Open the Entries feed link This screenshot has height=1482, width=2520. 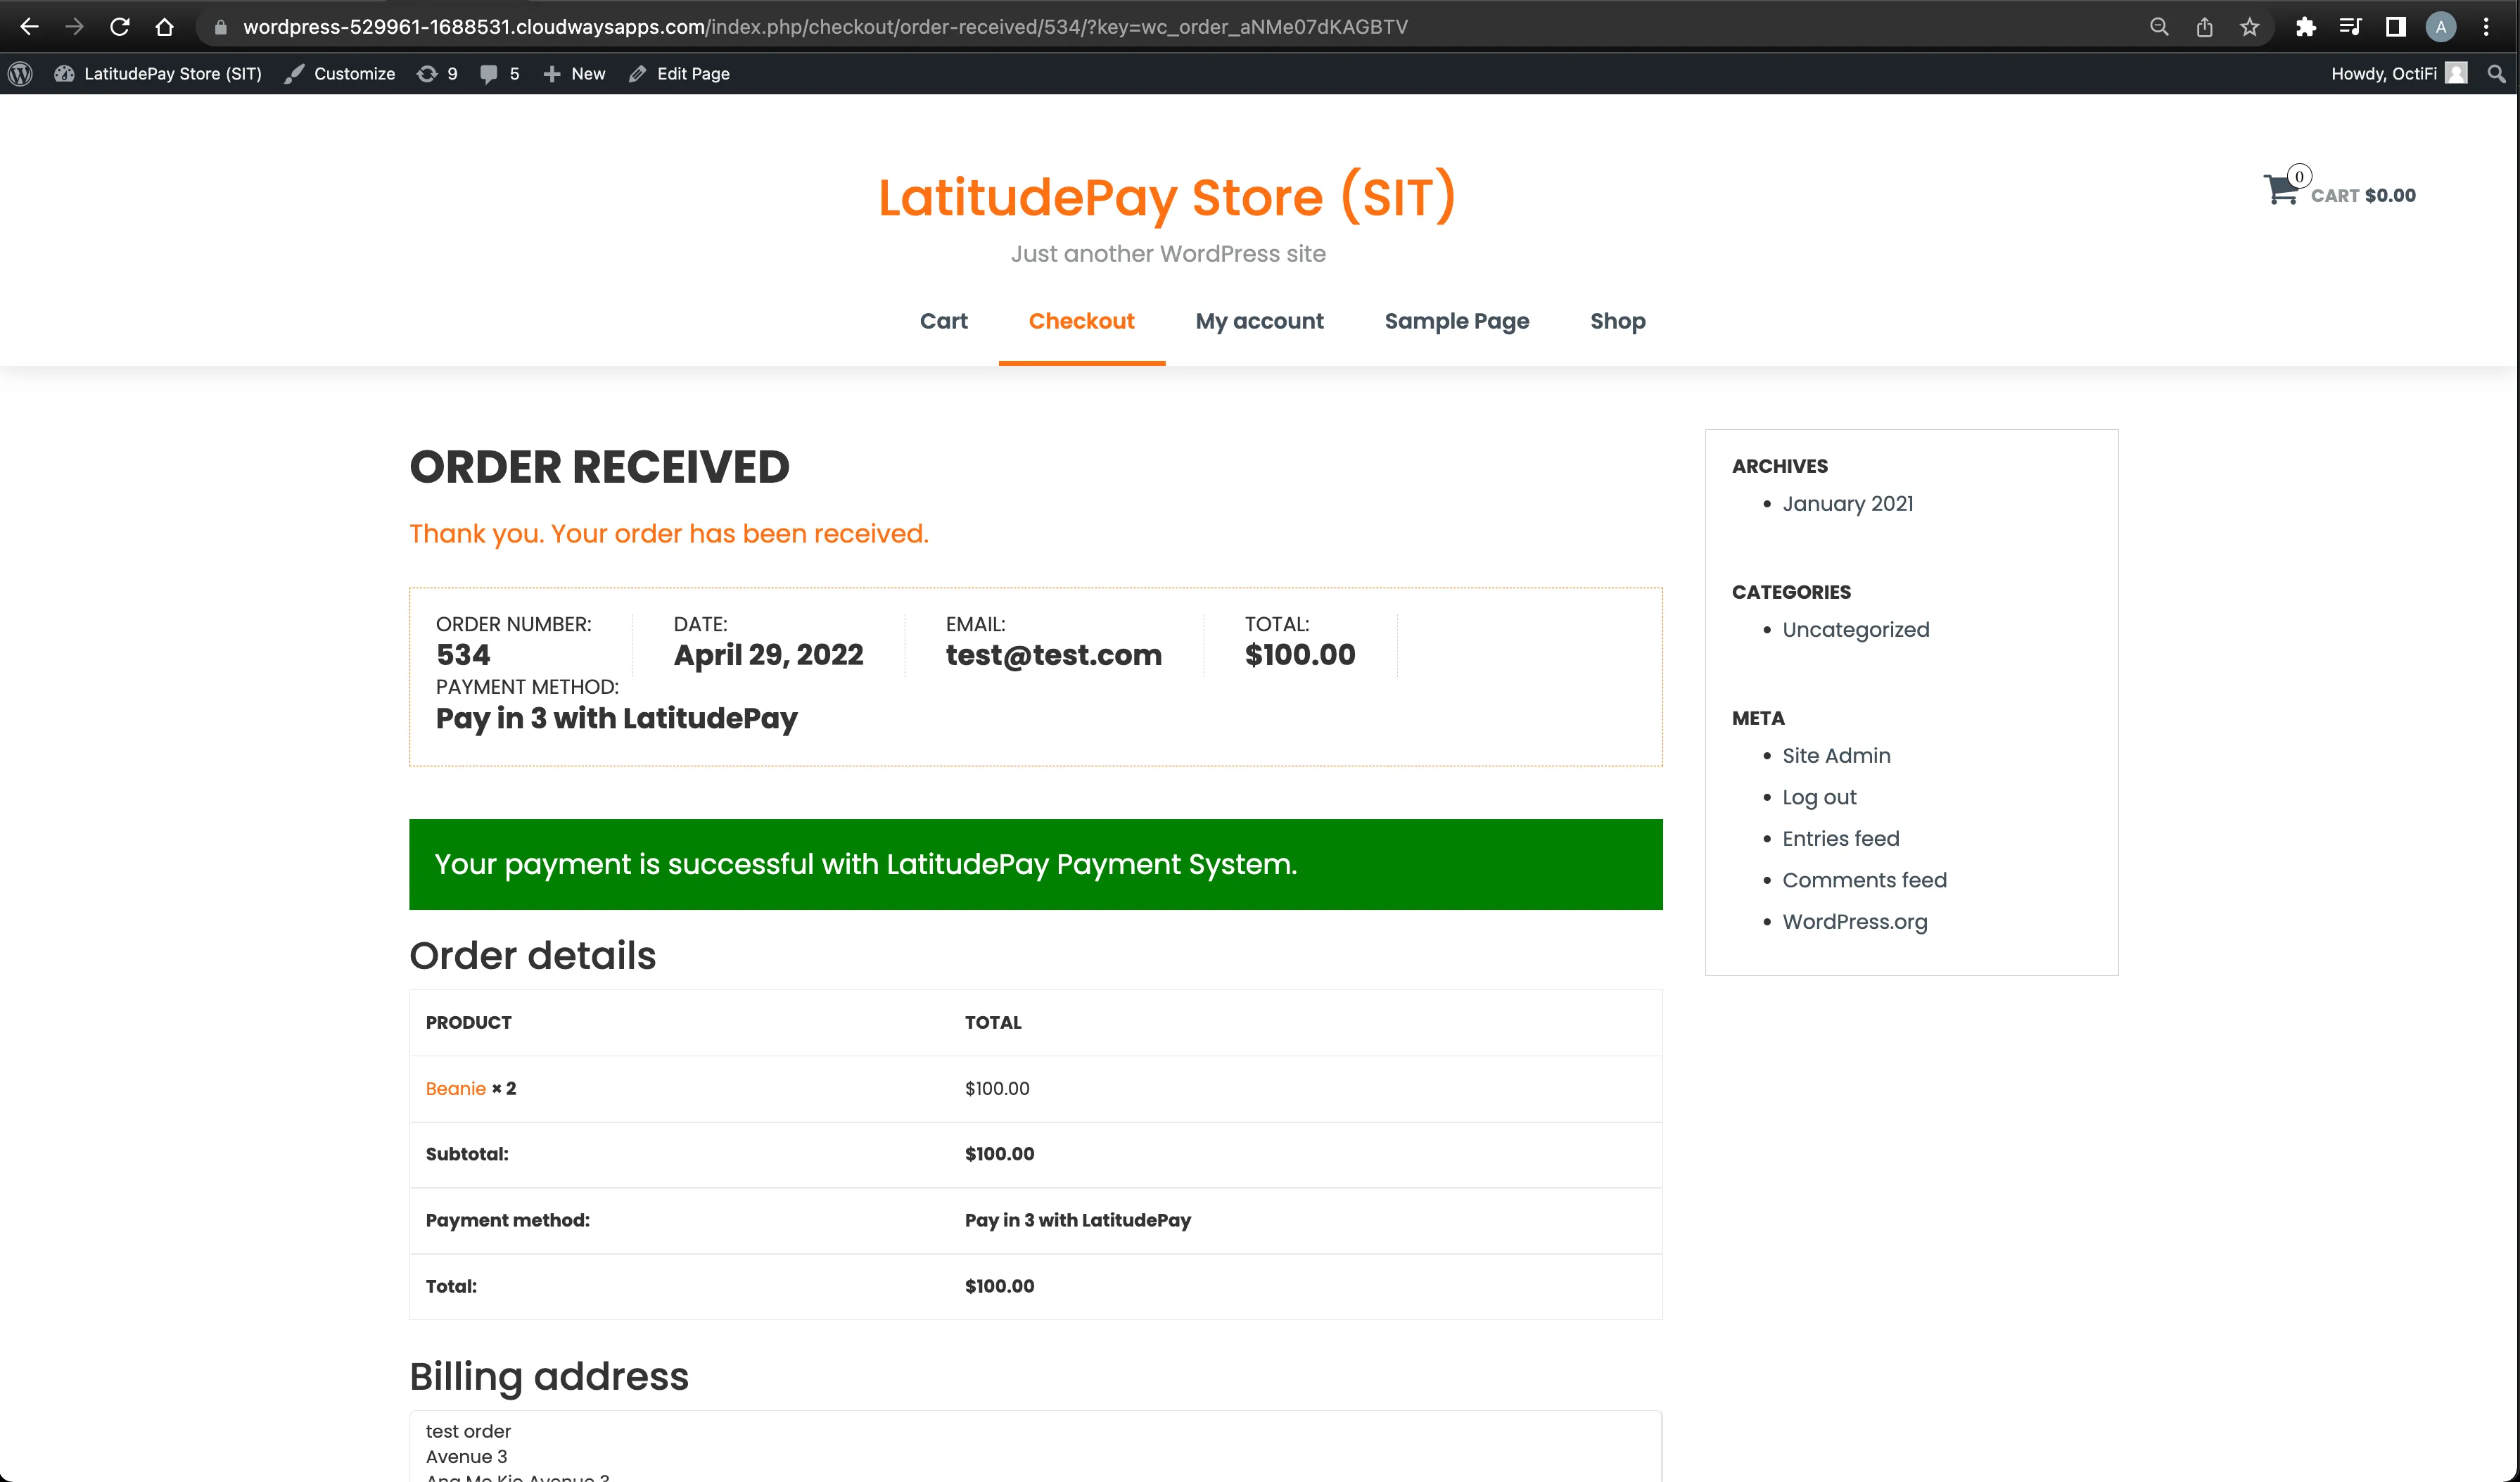pos(1840,839)
